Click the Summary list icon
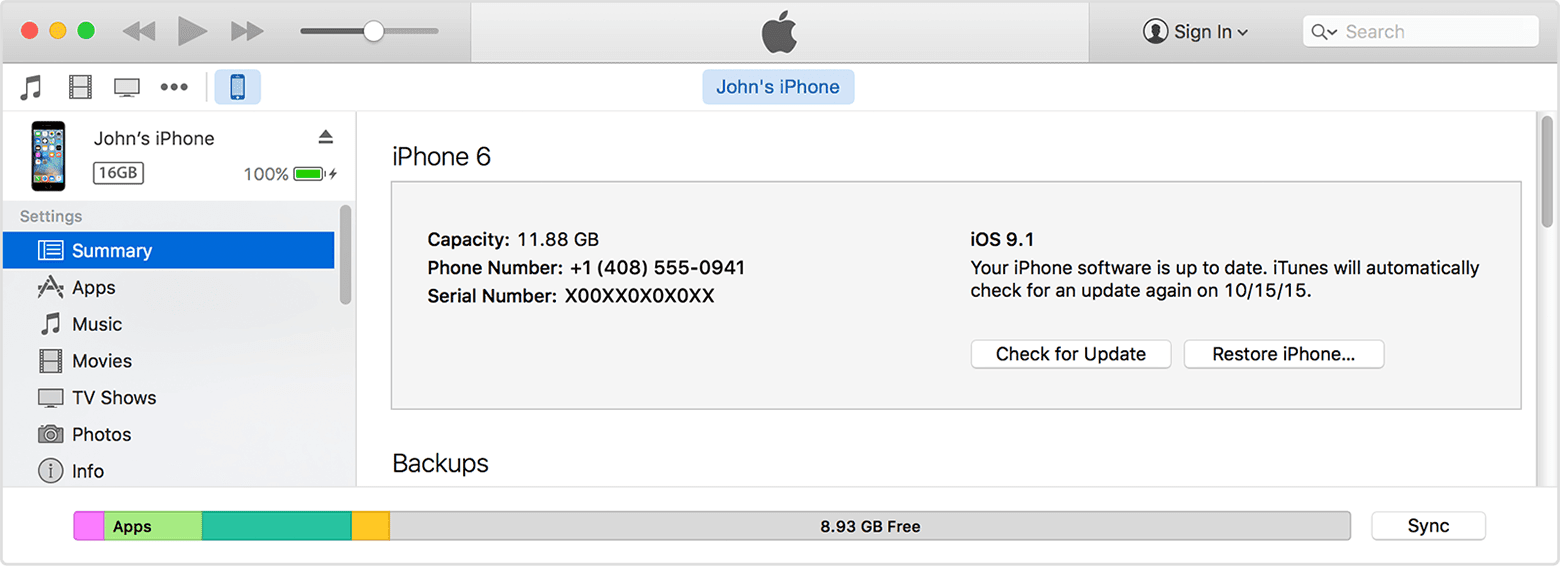Screen dimensions: 1560x566 [51, 250]
